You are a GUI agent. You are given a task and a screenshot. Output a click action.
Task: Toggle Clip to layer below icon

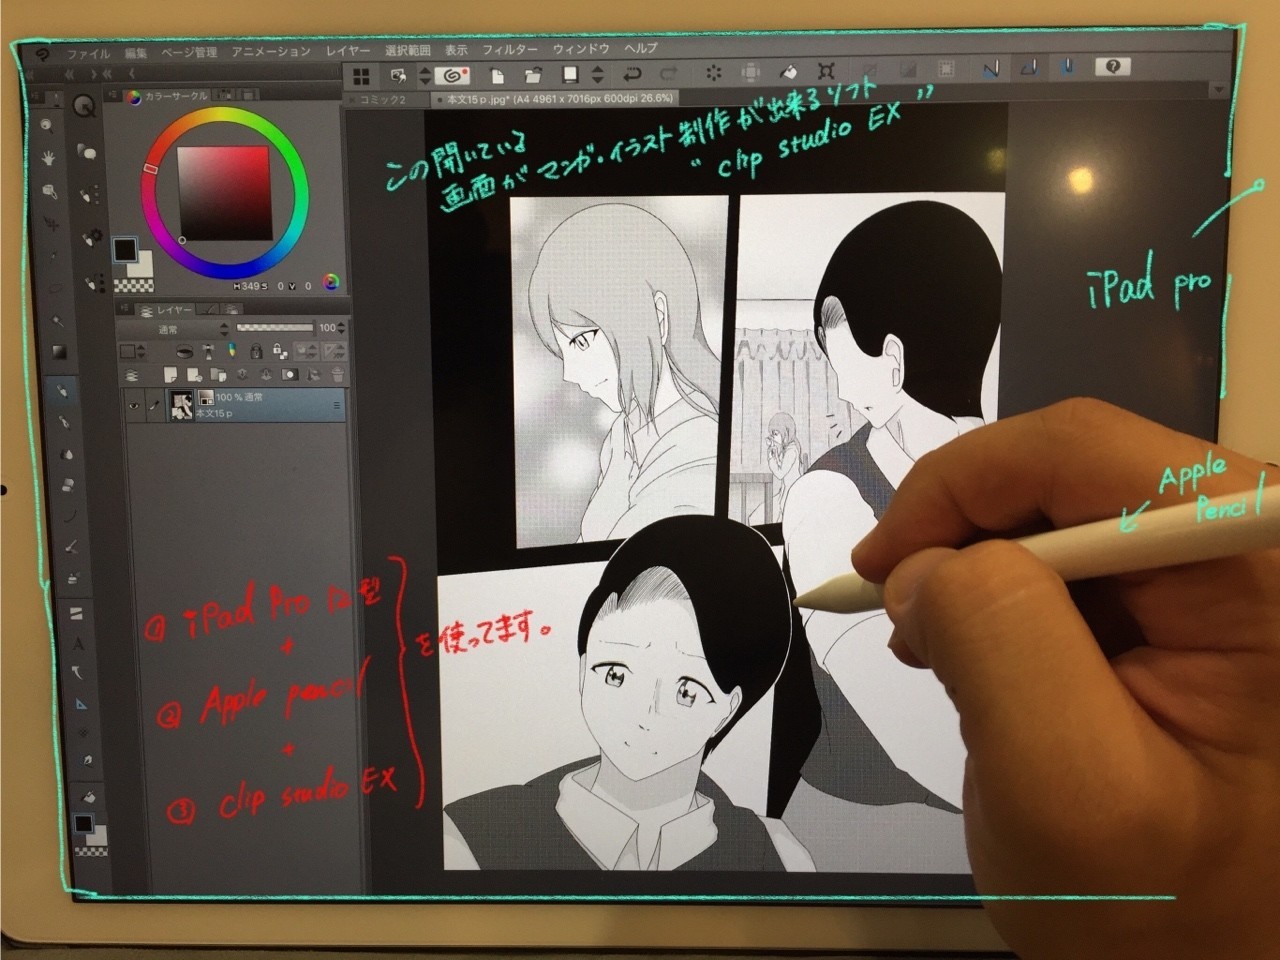[184, 351]
